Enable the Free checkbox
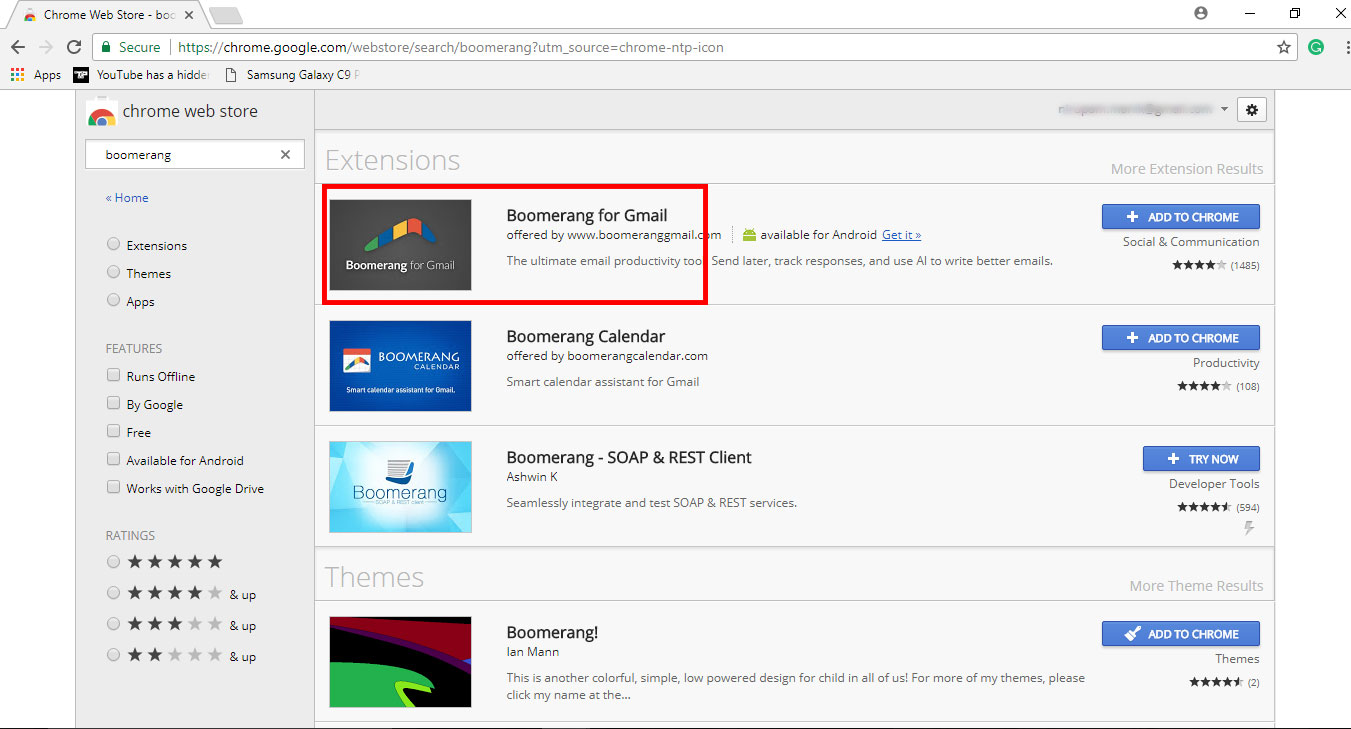 [x=113, y=431]
